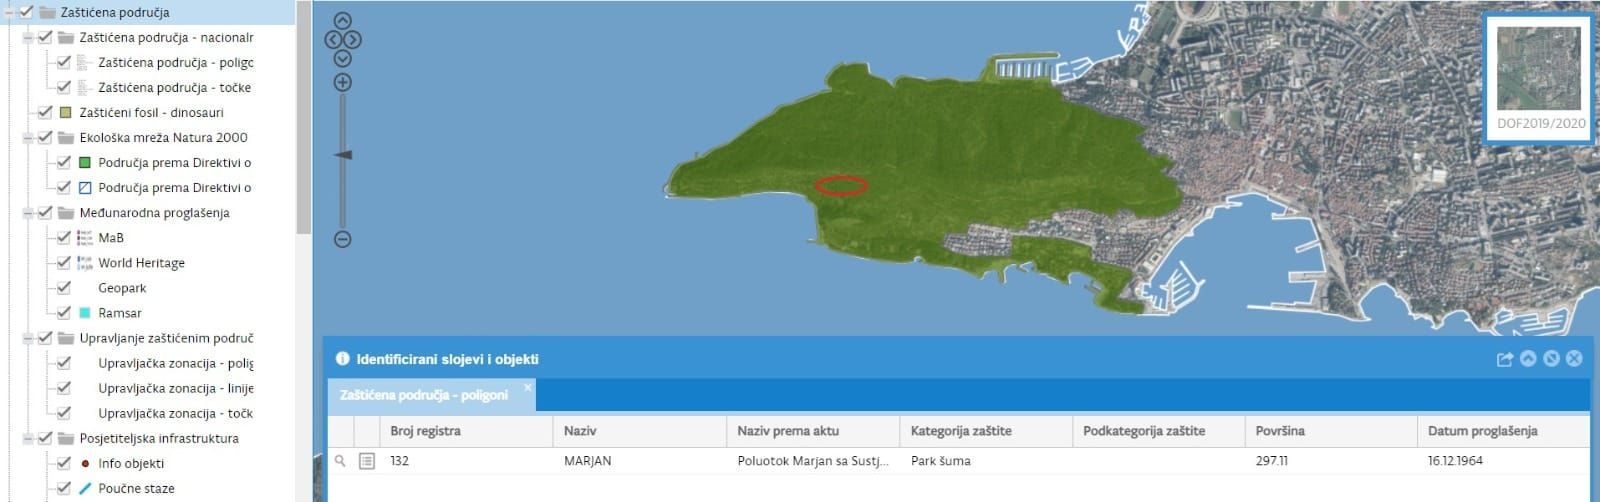Open details icon for record 132
1600x502 pixels.
(367, 461)
